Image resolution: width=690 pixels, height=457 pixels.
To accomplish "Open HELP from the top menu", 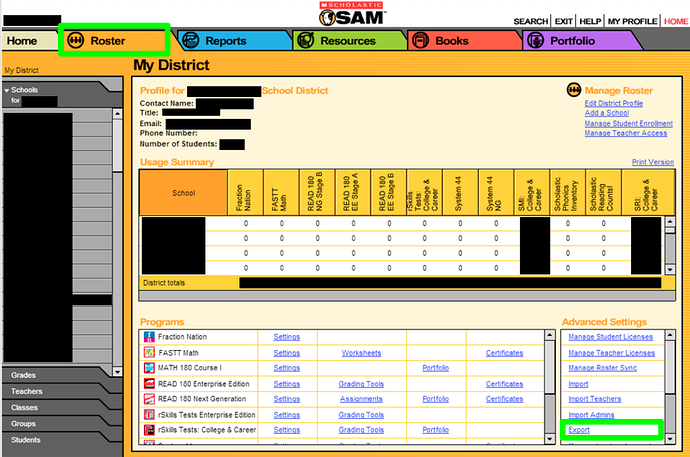I will [x=590, y=21].
